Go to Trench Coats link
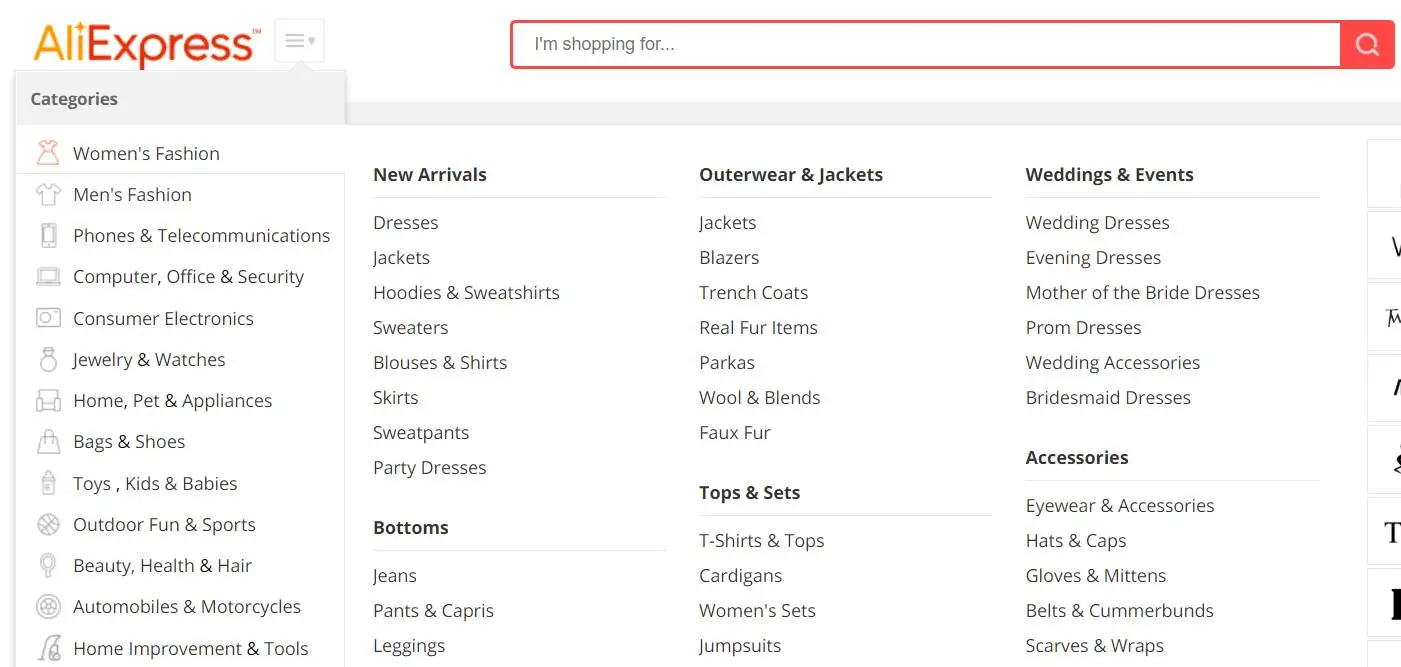 [x=753, y=293]
